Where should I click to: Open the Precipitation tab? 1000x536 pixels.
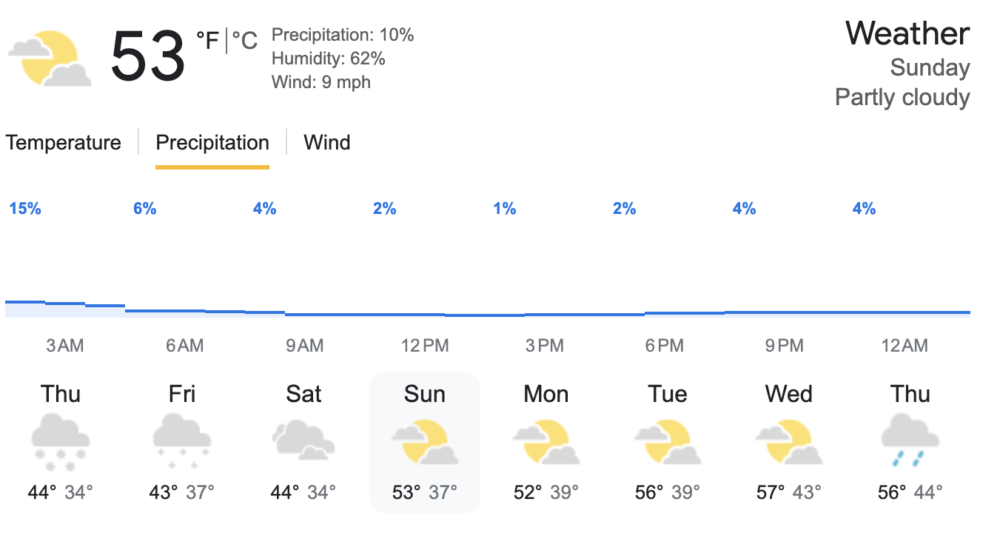pos(212,143)
